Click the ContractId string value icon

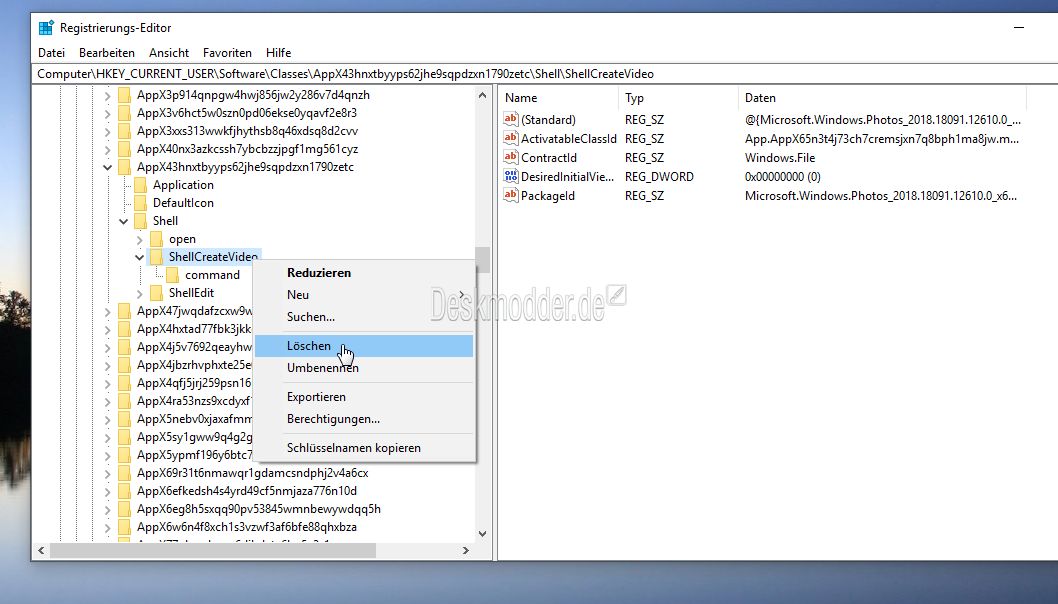(x=511, y=157)
